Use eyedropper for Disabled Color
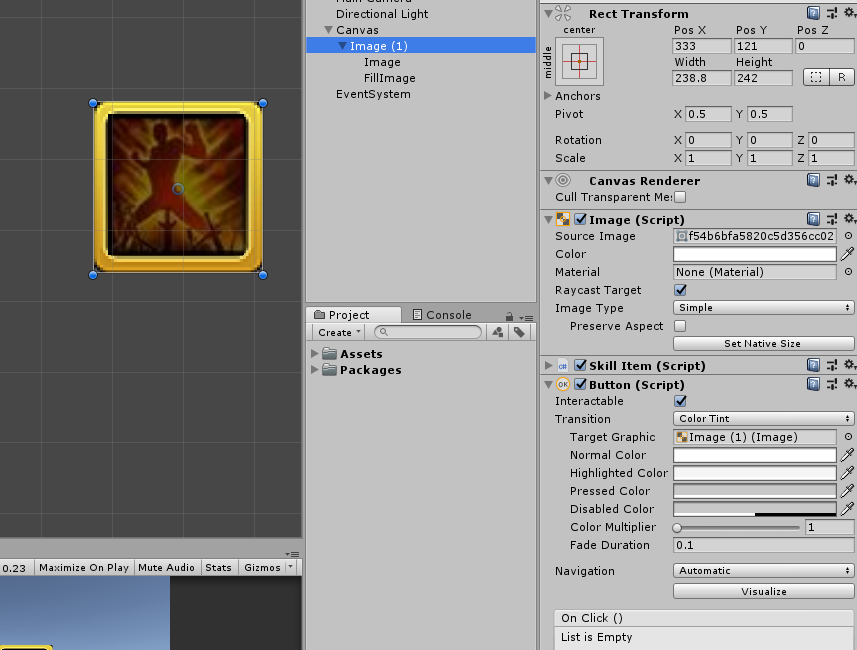 (x=847, y=509)
